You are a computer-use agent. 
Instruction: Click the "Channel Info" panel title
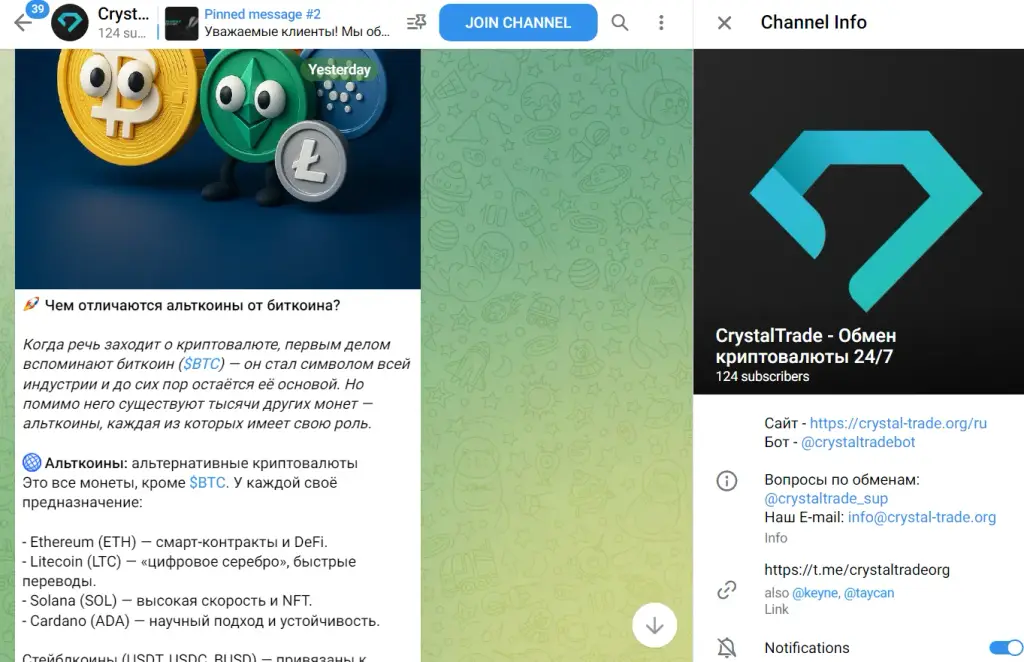(814, 22)
